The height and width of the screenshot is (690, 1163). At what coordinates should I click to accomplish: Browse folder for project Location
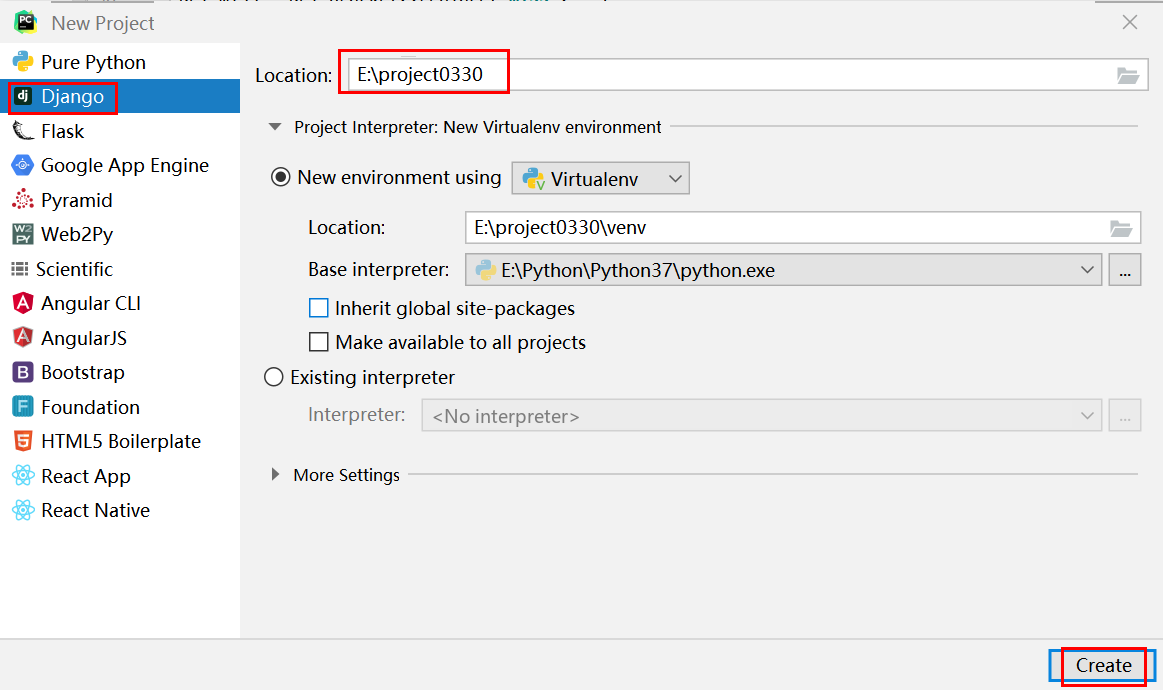coord(1127,76)
